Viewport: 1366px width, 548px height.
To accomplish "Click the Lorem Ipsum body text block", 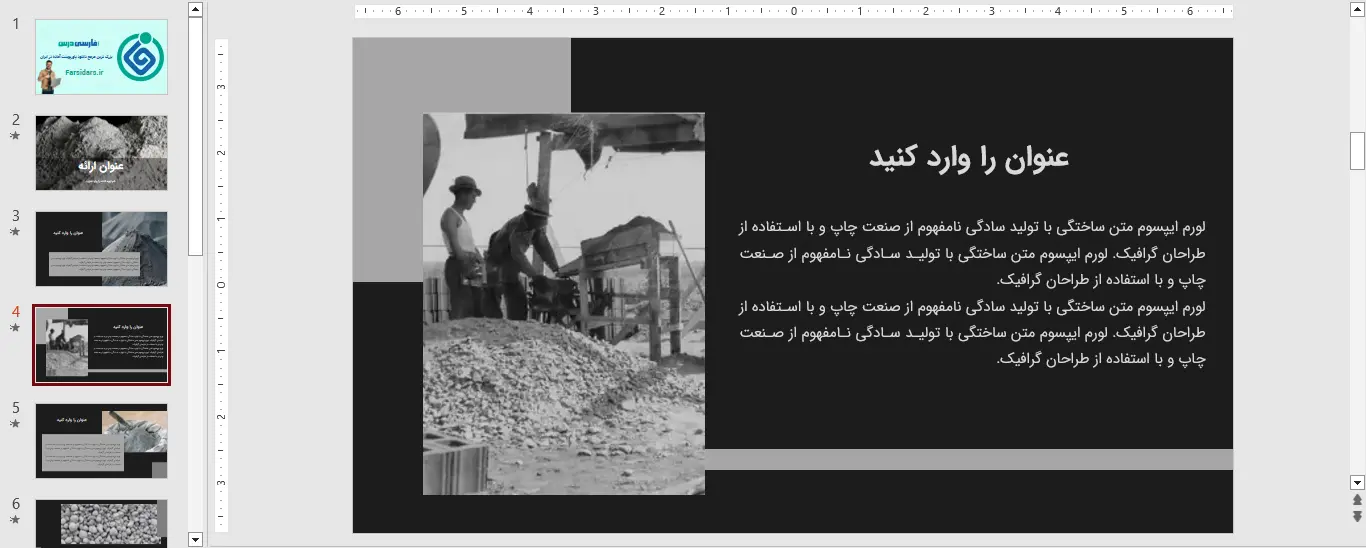I will coord(972,293).
